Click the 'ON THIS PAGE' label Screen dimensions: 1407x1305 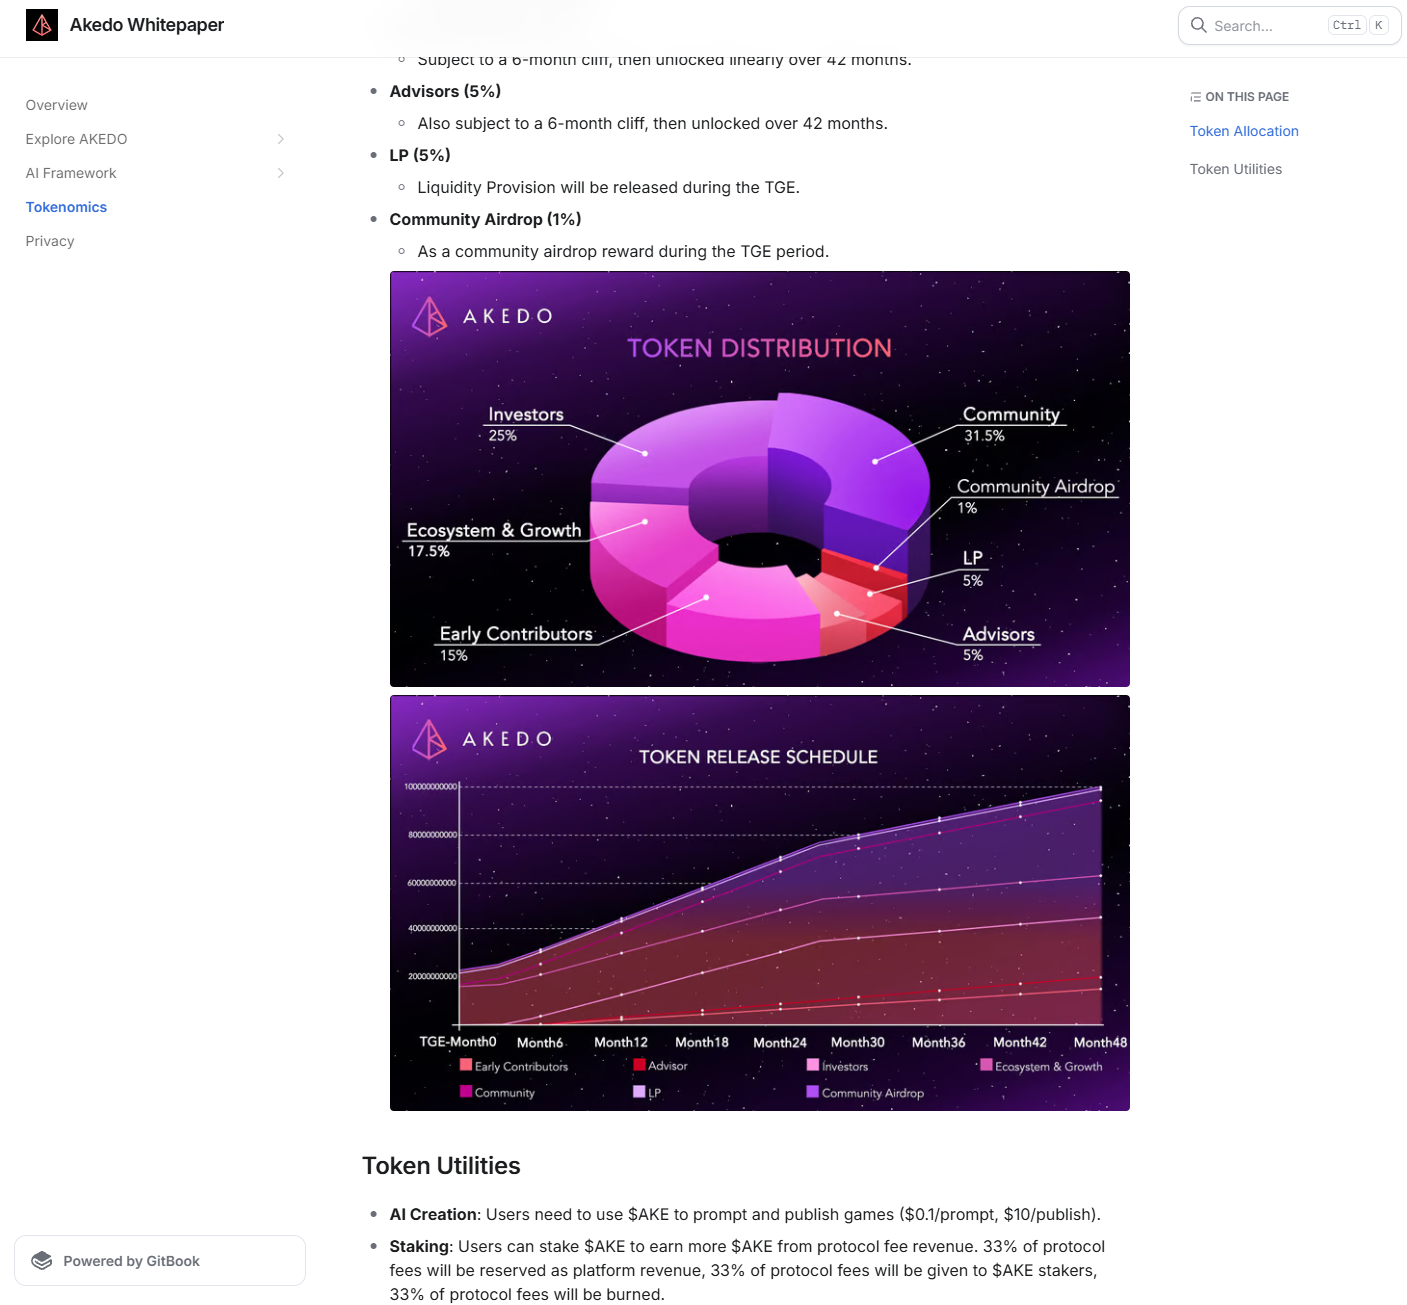point(1247,97)
